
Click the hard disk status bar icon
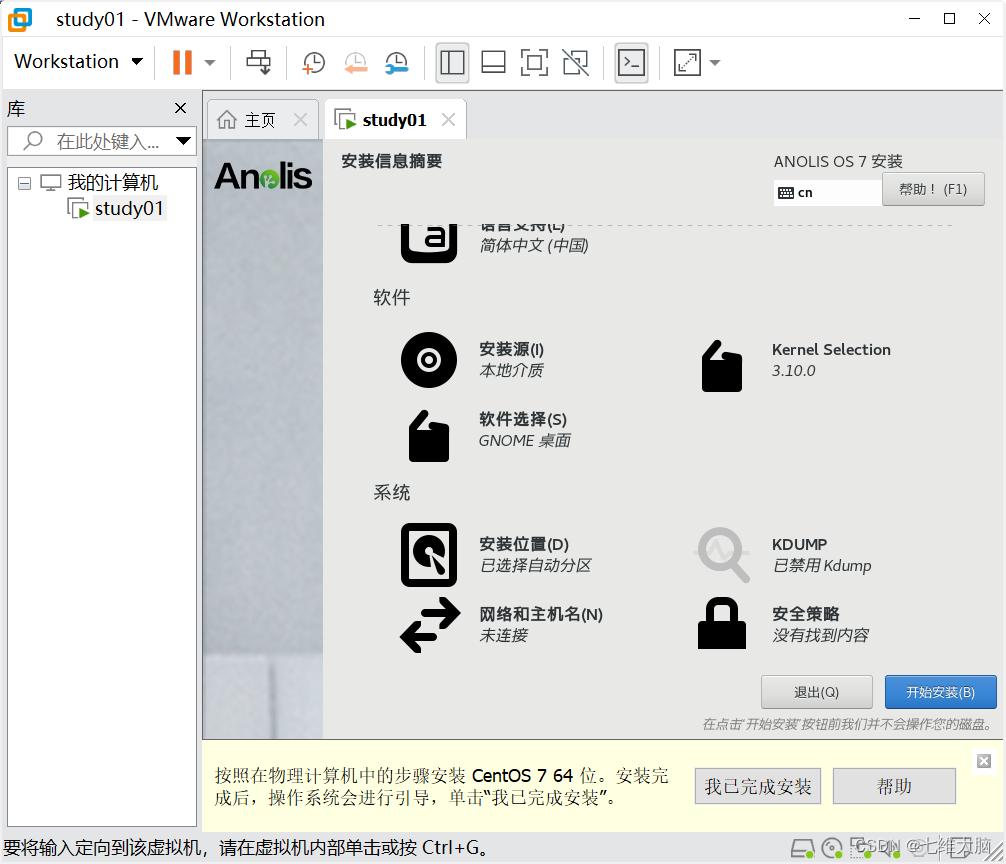click(x=802, y=849)
